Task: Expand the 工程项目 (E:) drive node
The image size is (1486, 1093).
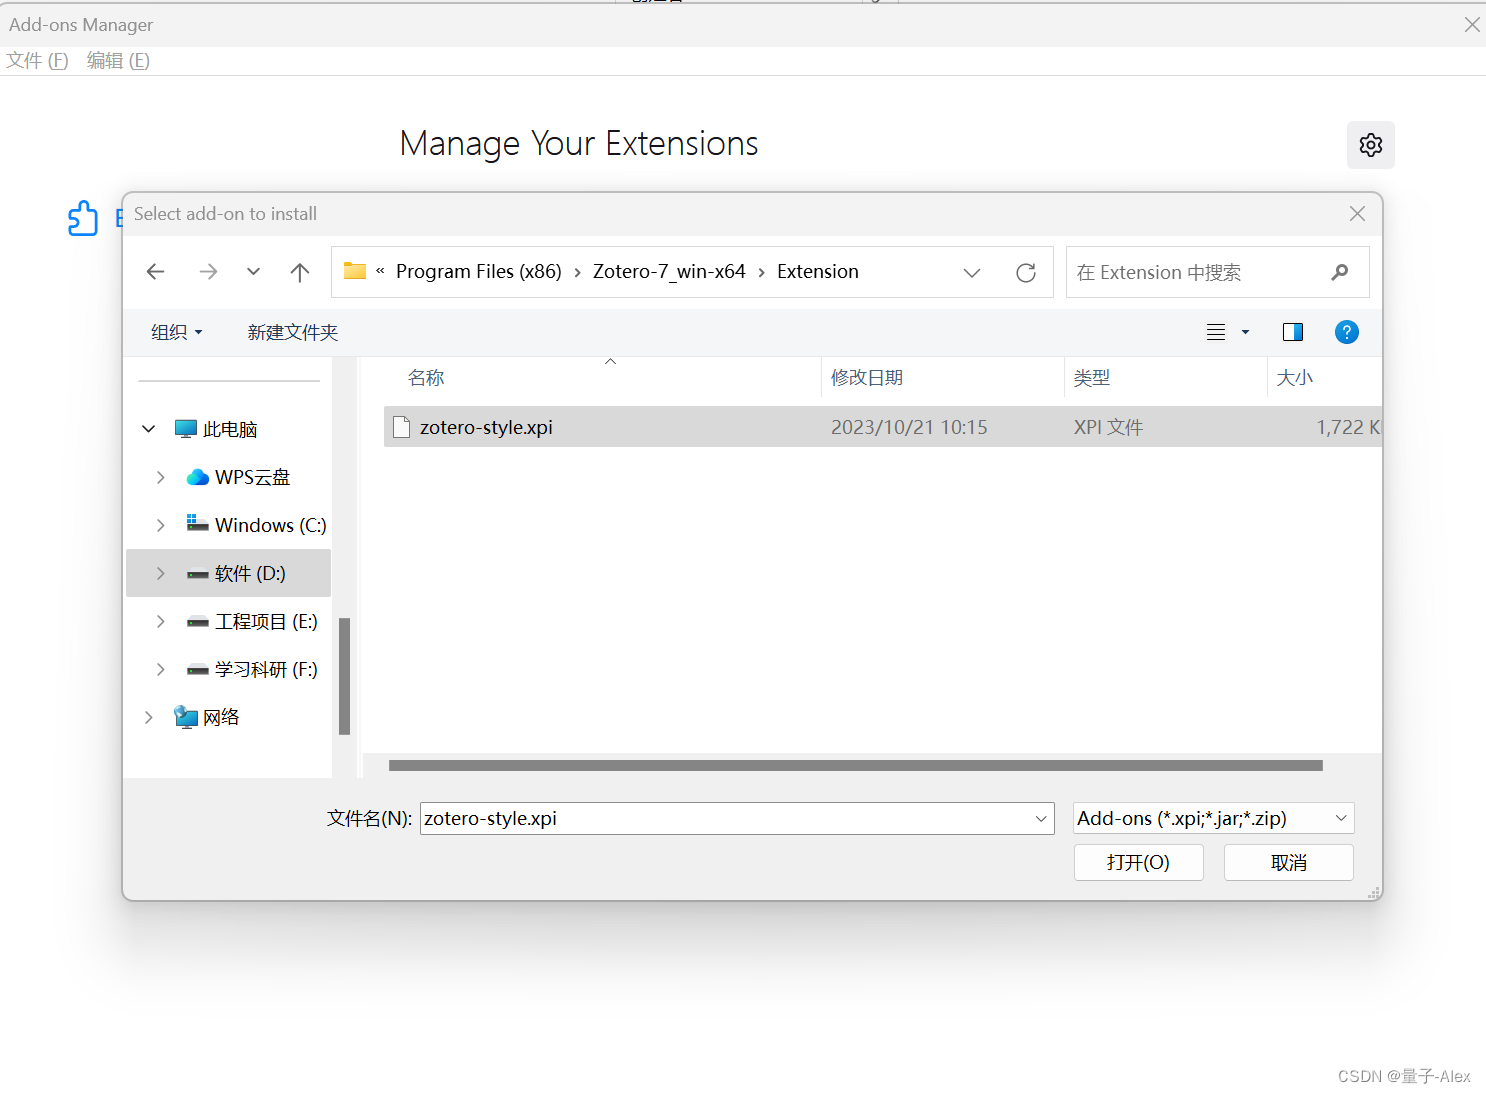Action: coord(160,621)
